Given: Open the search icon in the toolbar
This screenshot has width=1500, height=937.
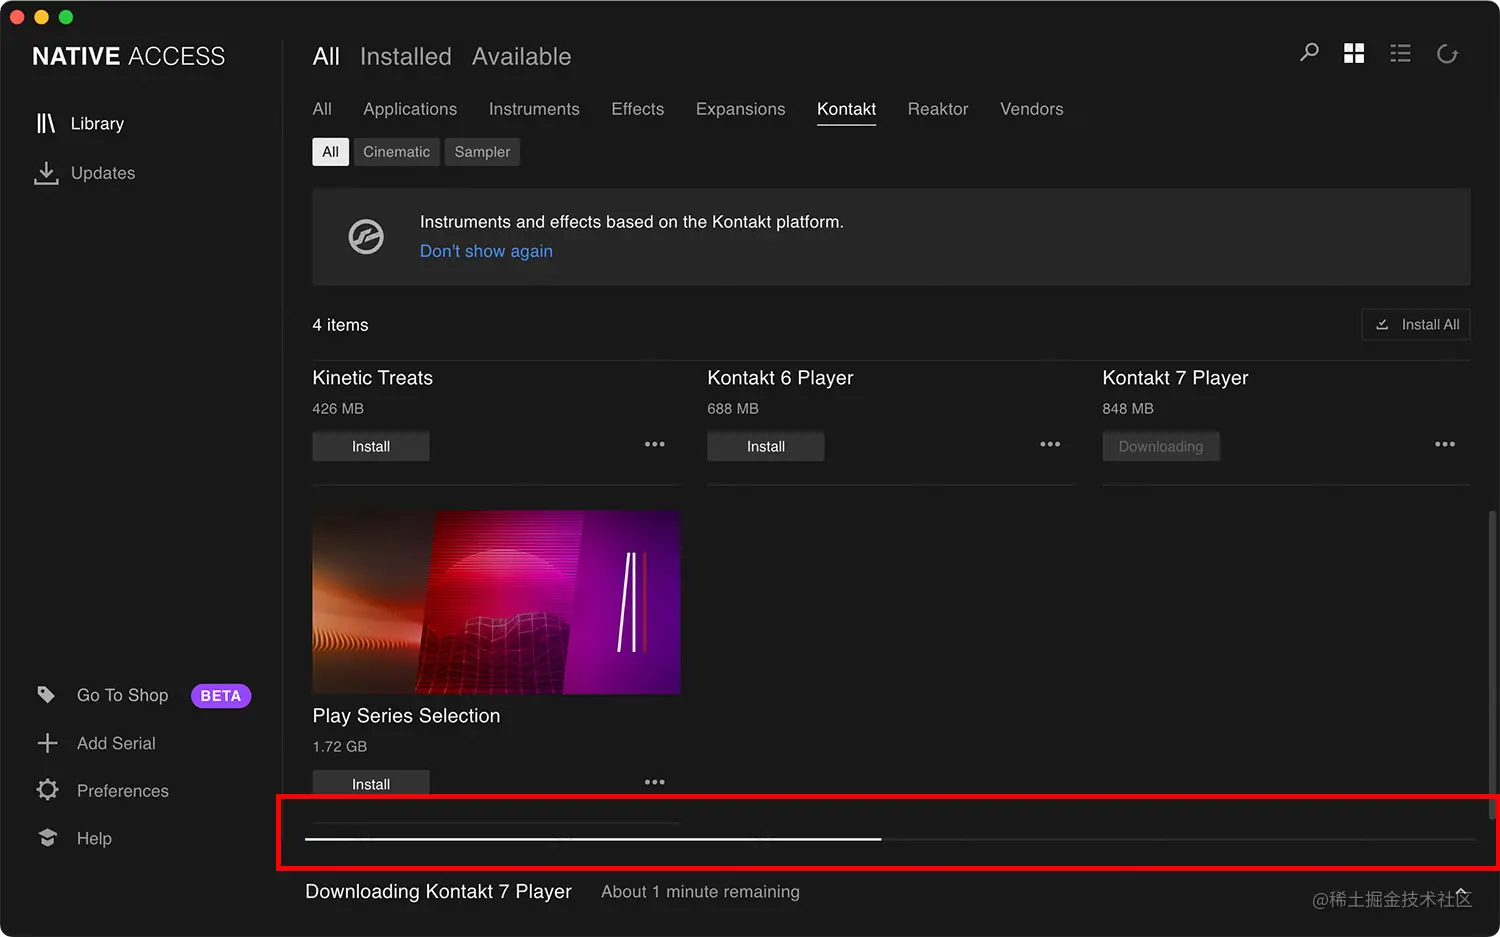Looking at the screenshot, I should tap(1308, 54).
